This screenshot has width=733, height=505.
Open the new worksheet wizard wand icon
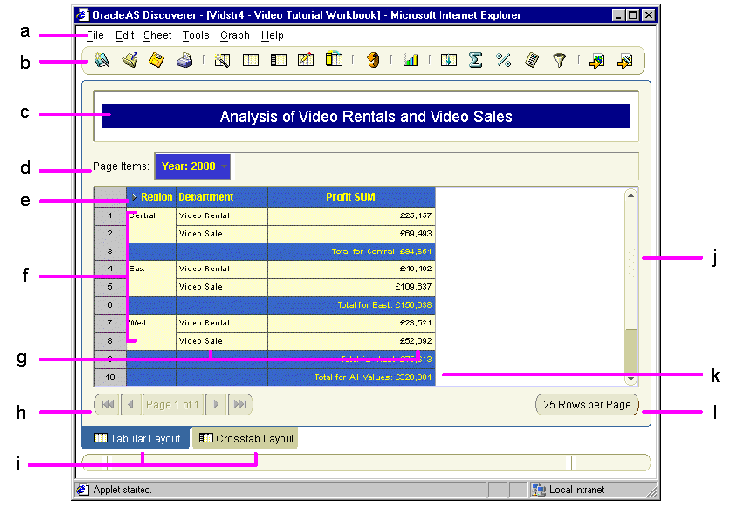222,60
